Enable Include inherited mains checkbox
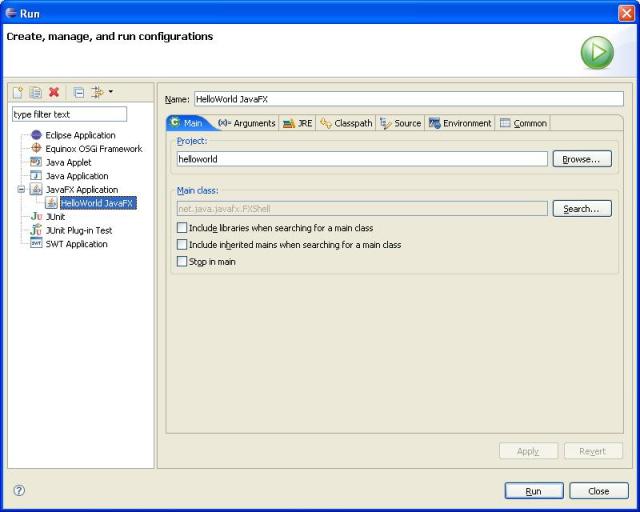 click(x=182, y=244)
